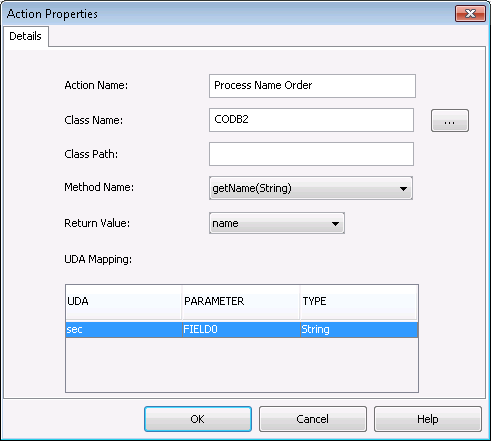
Task: Confirm with the OK button
Action: 198,419
